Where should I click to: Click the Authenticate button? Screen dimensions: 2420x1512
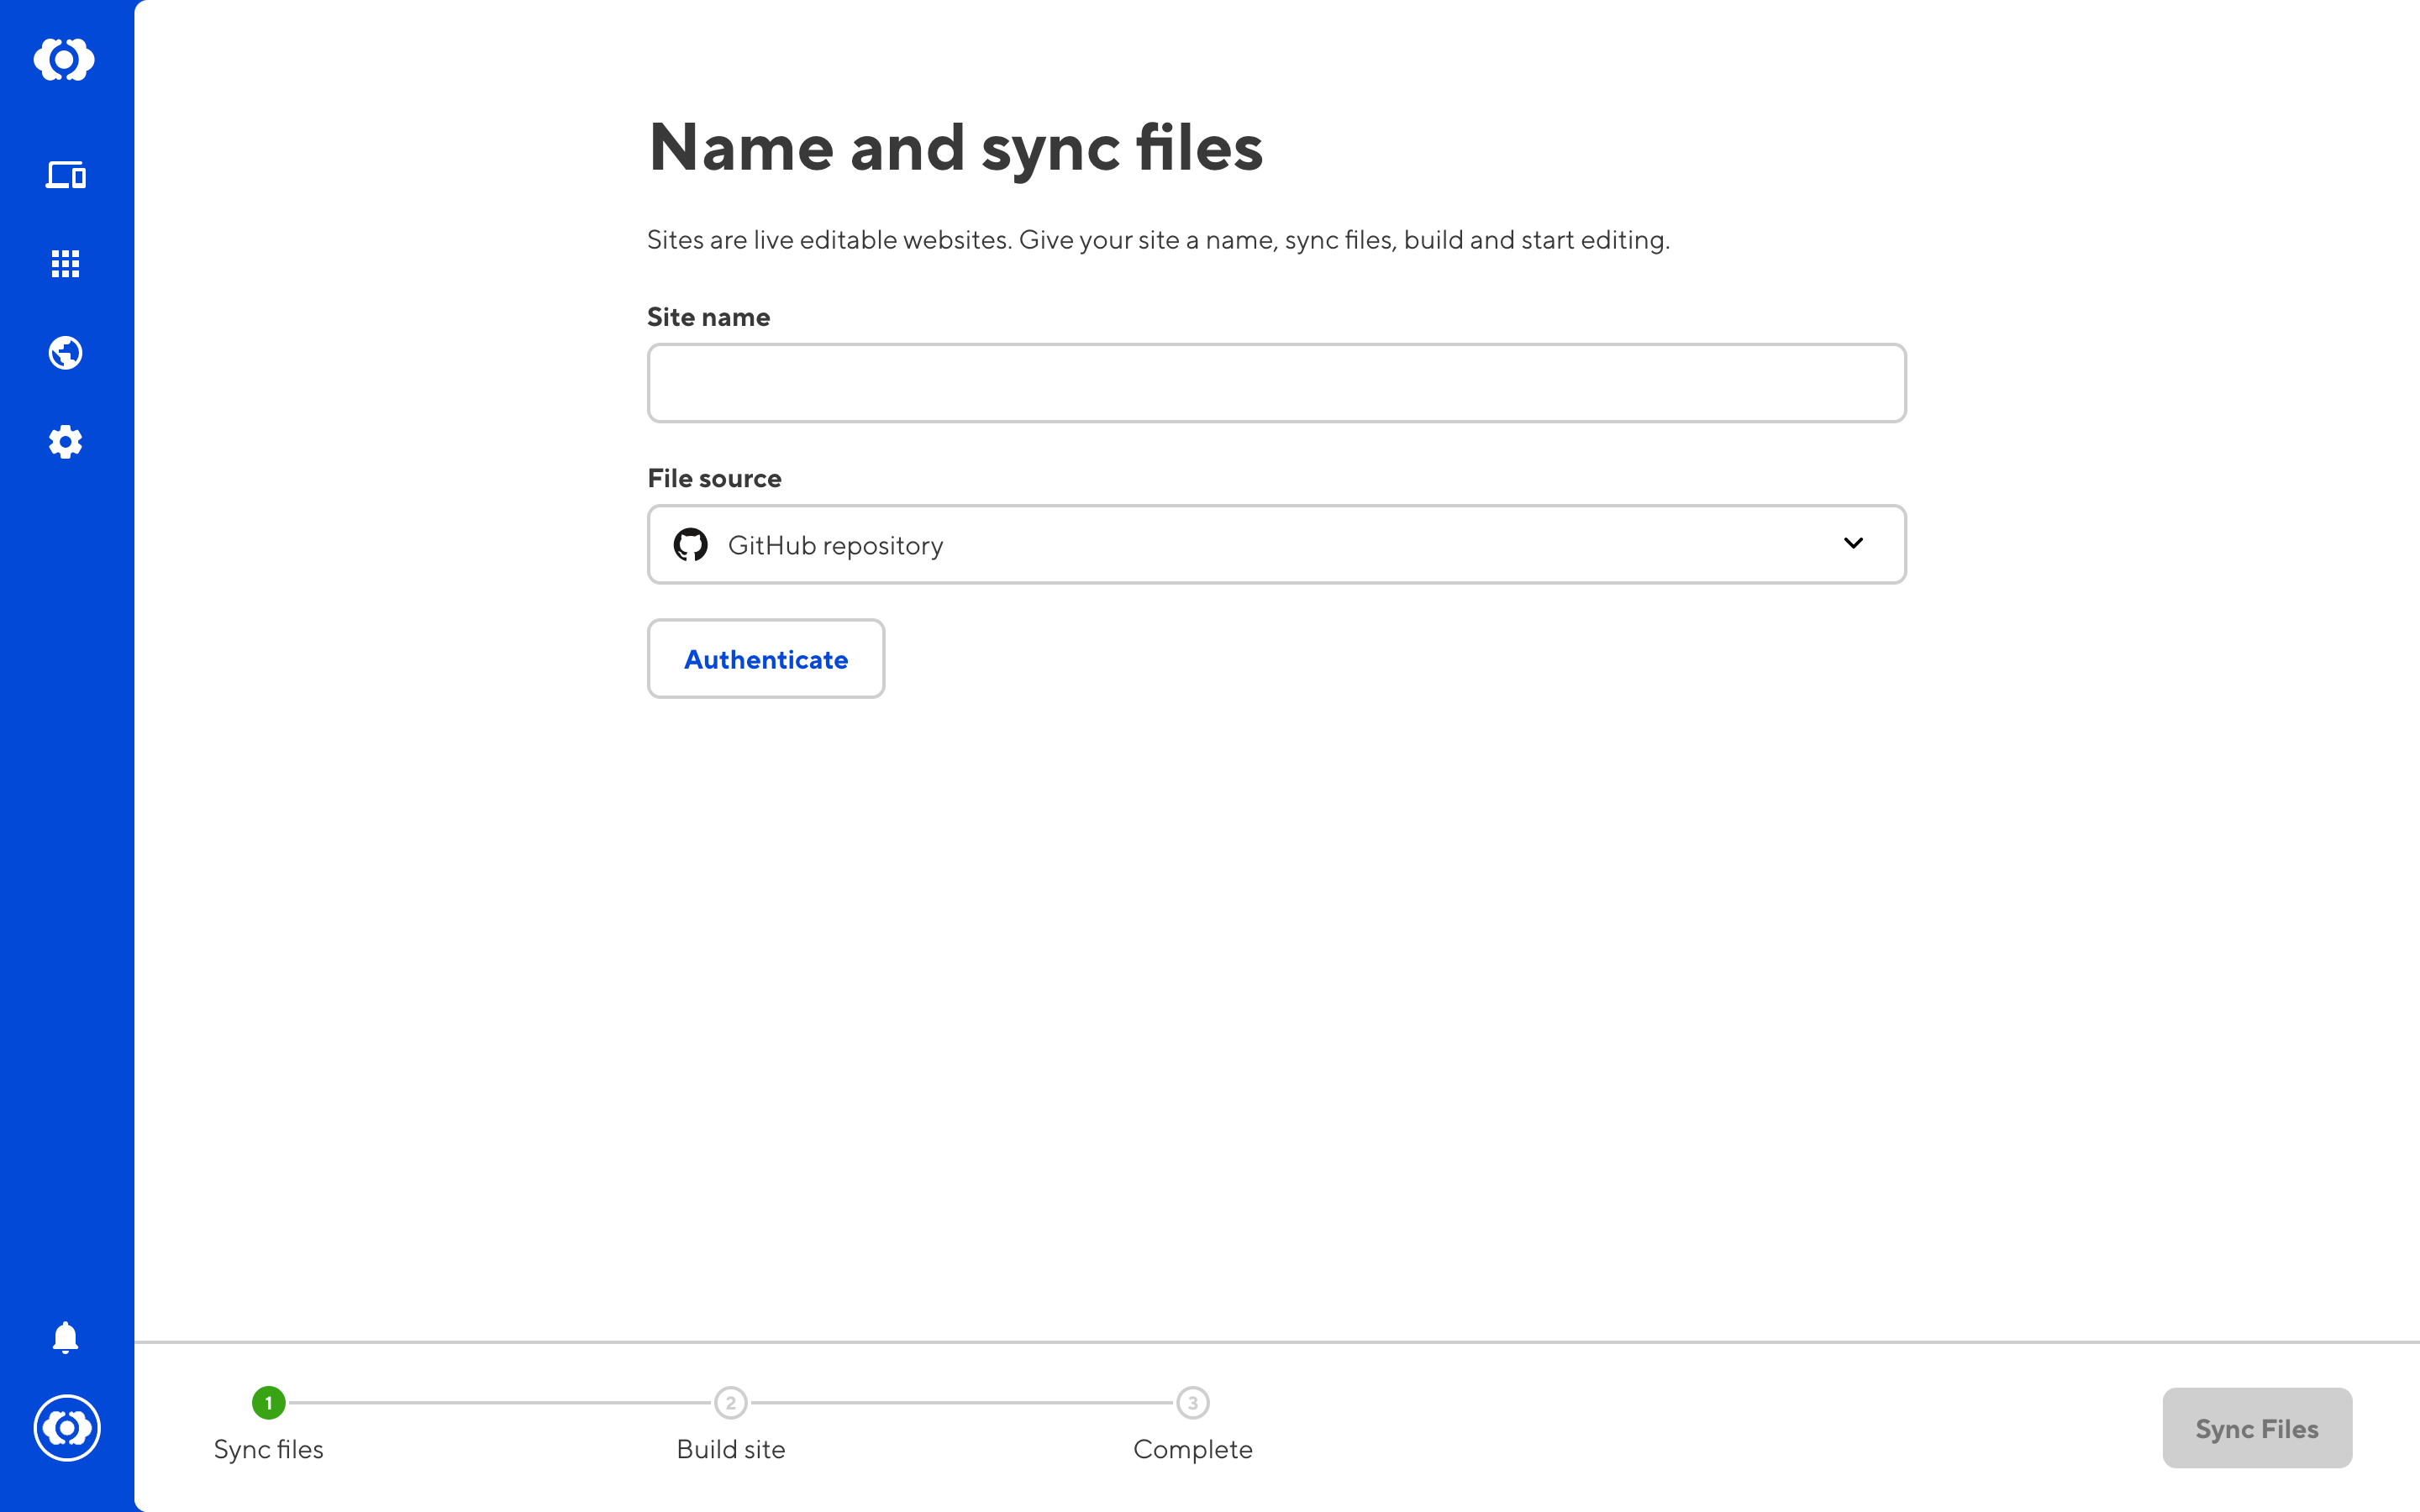tap(766, 659)
